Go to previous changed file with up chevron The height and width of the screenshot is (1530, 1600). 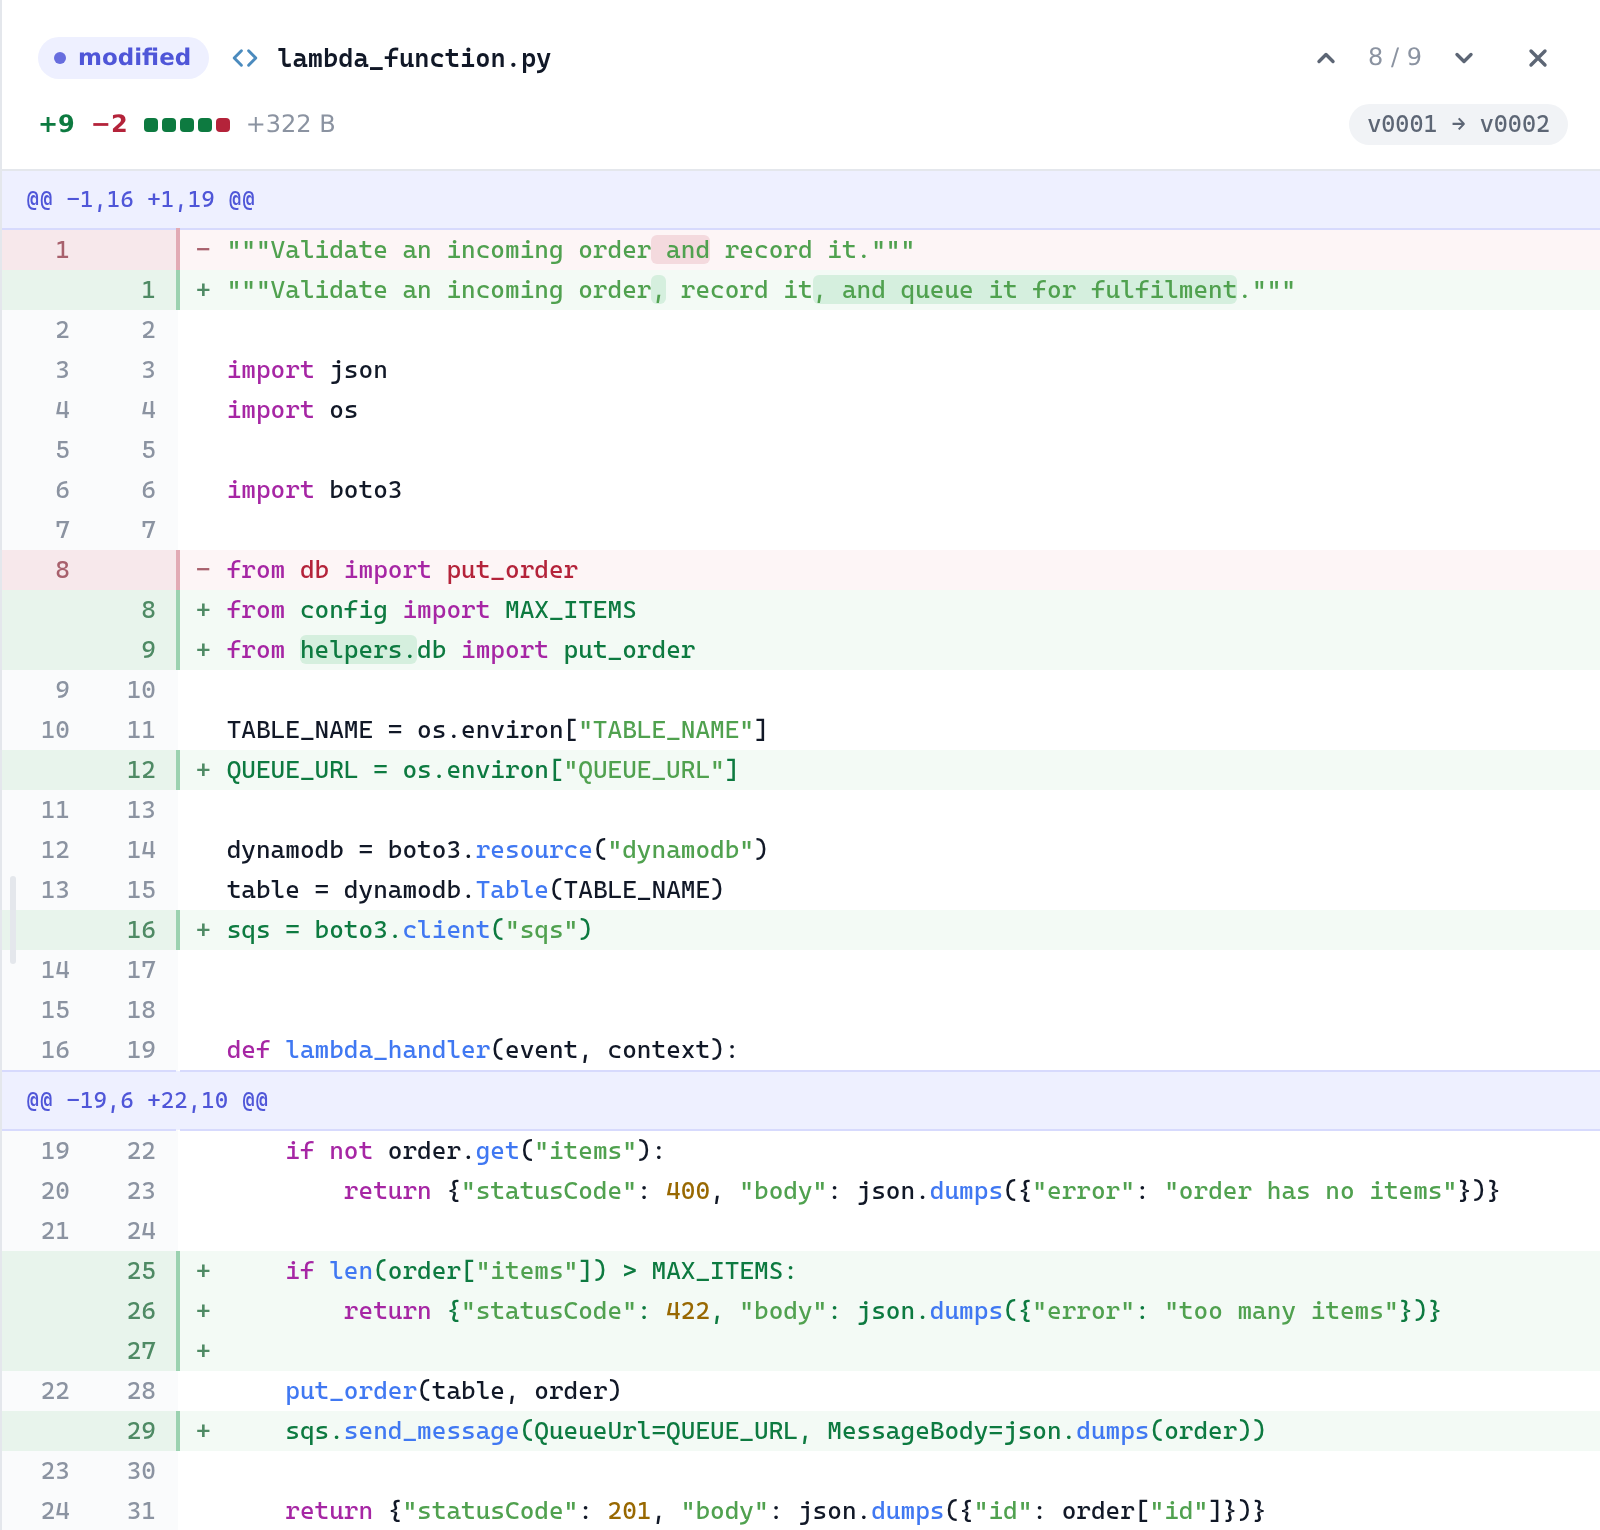[x=1326, y=58]
